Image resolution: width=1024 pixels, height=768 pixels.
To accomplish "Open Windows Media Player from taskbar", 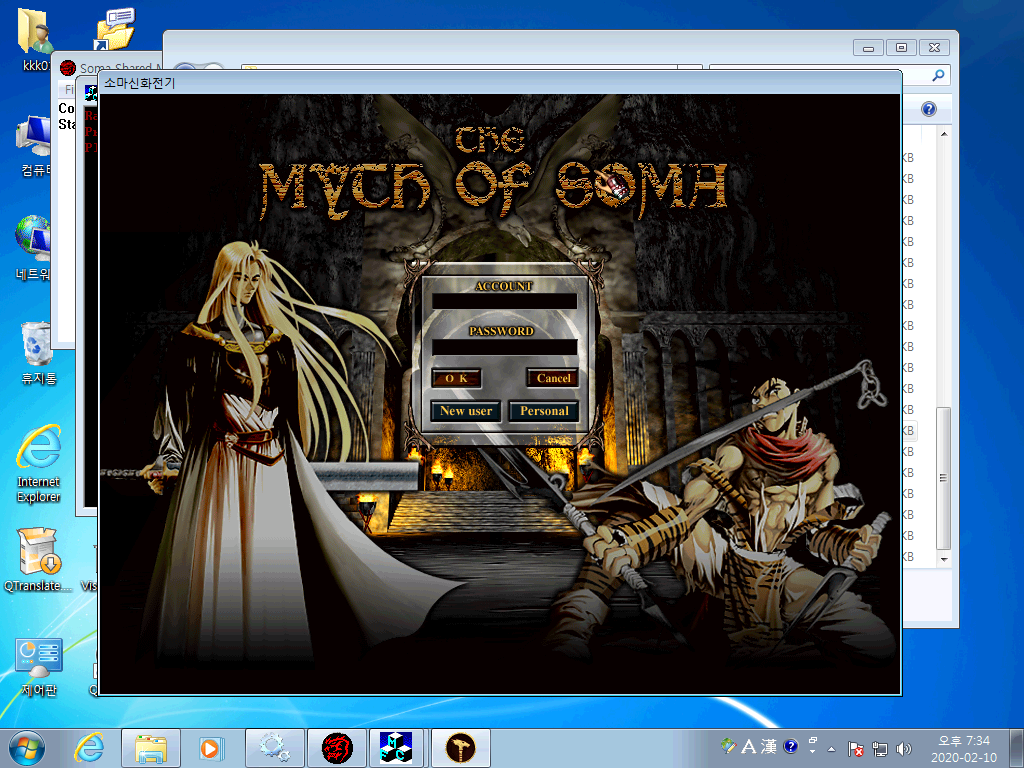I will pos(210,747).
